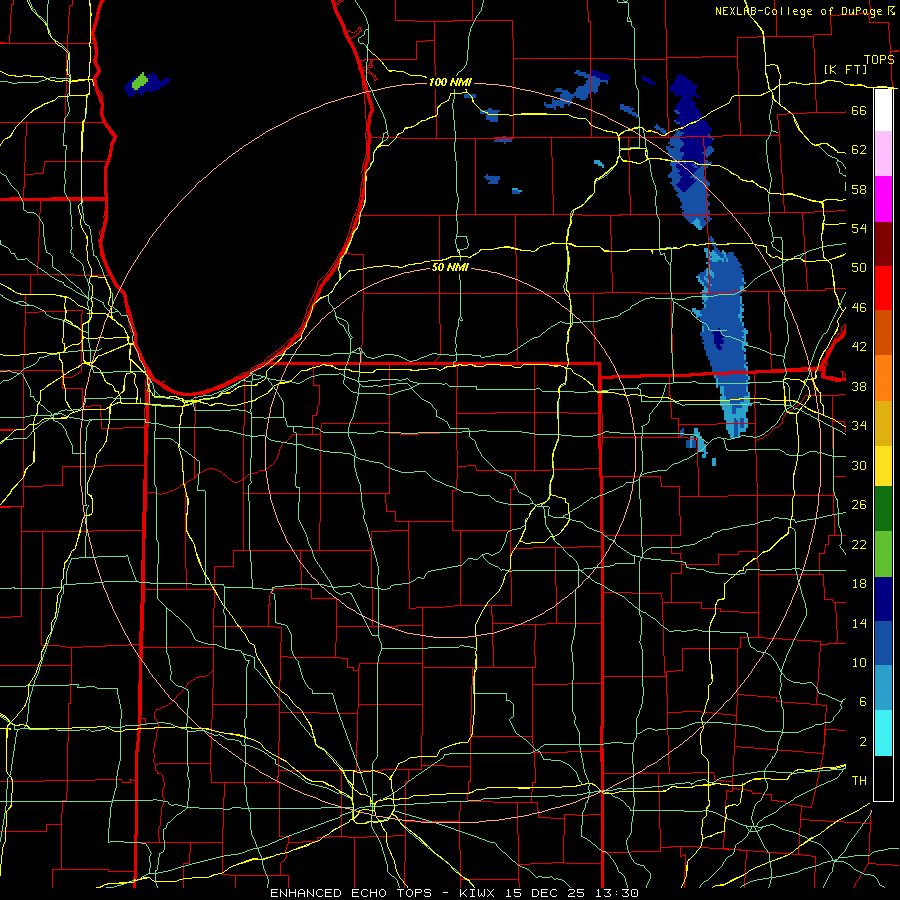Pick the yellow legend swatch near 30

(883, 465)
